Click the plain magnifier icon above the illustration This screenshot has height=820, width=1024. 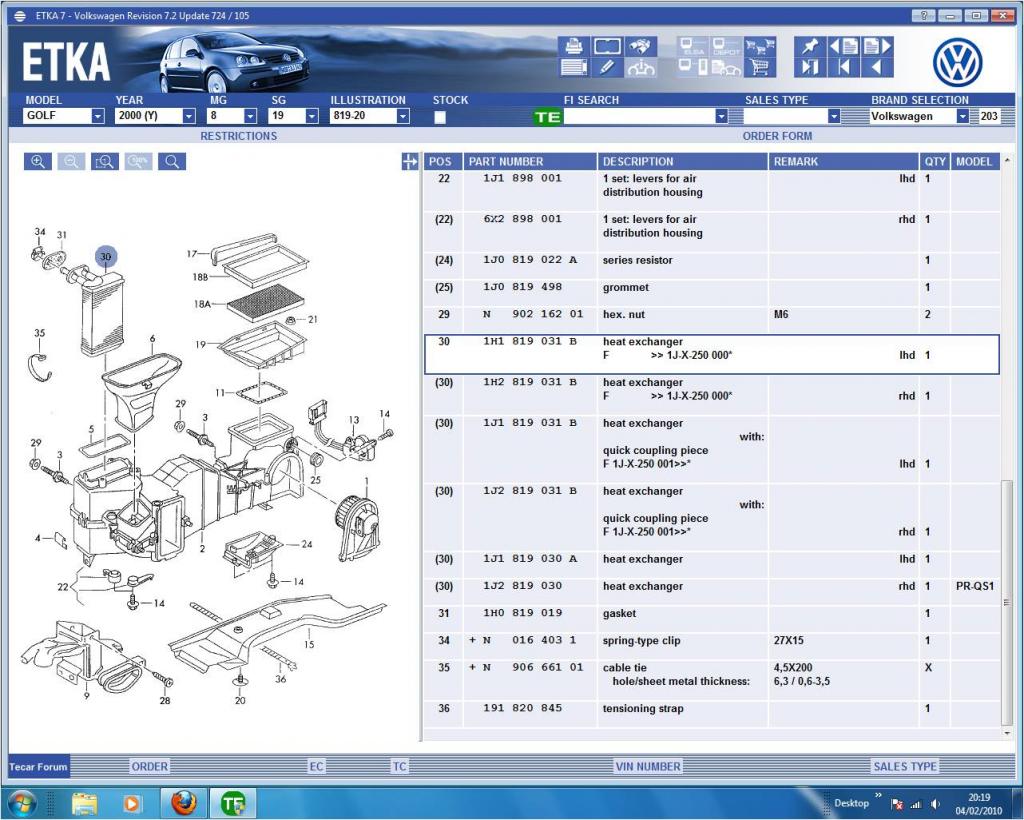172,161
